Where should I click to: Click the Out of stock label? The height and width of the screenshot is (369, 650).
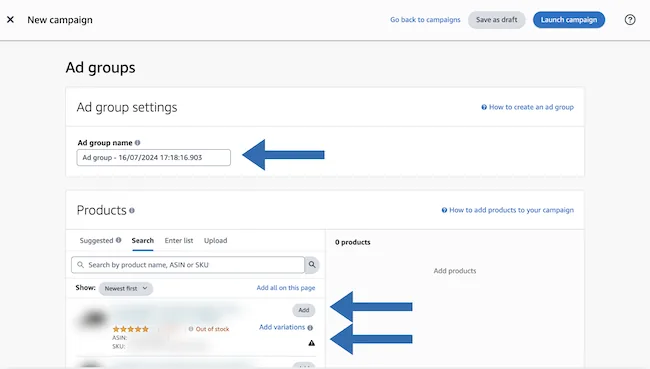click(212, 329)
